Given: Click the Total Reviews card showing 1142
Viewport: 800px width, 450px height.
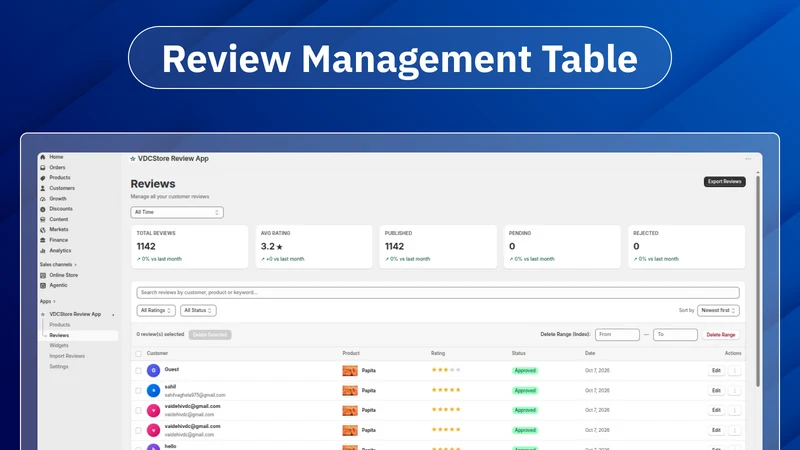Looking at the screenshot, I should (x=189, y=246).
